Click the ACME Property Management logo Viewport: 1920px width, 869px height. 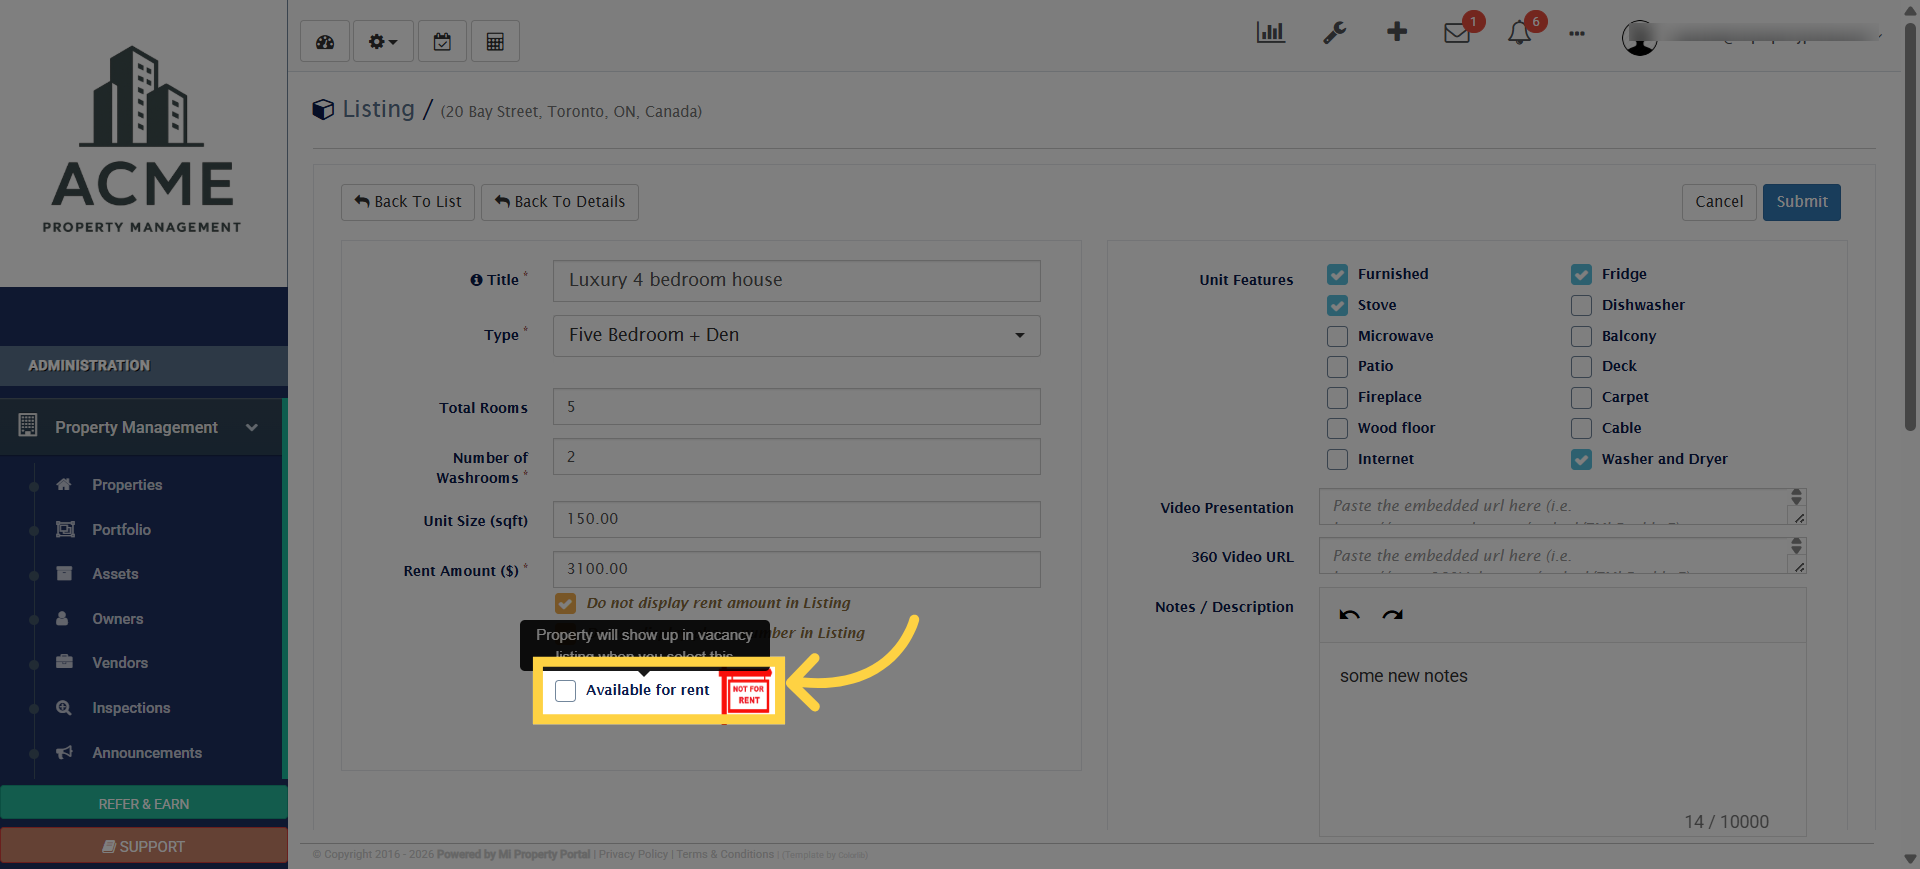143,140
